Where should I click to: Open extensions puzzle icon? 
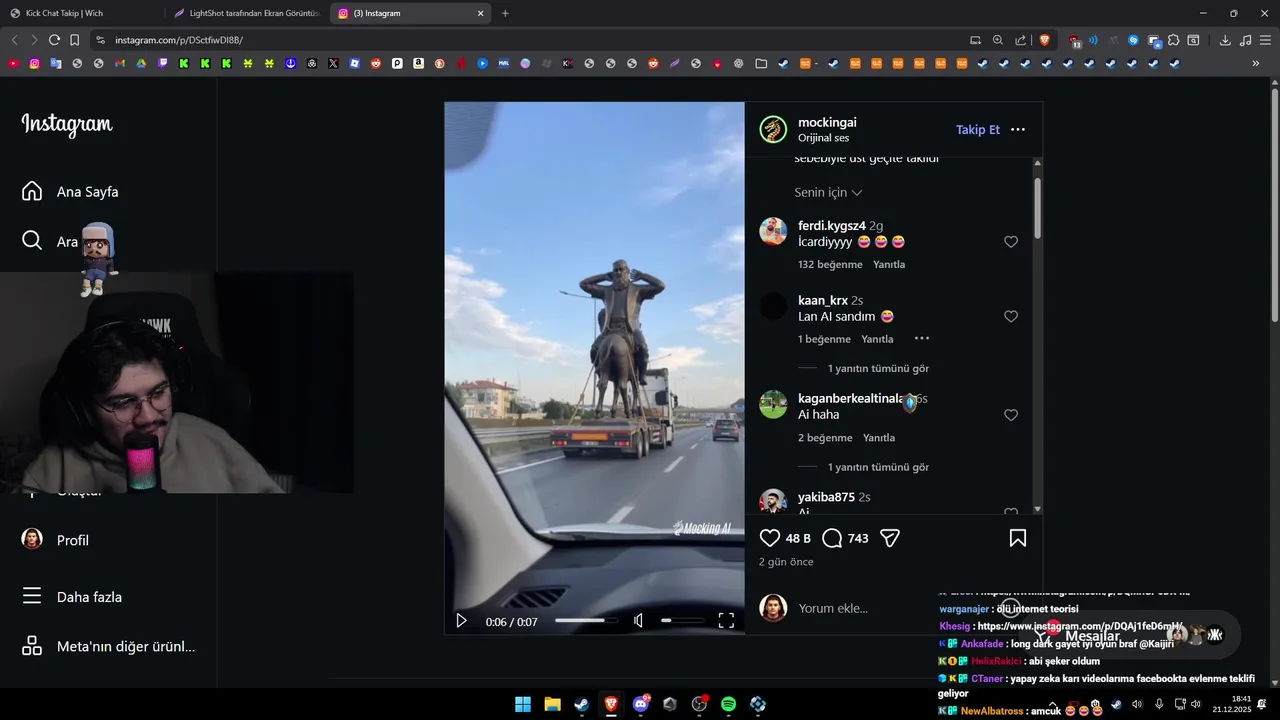point(1173,40)
